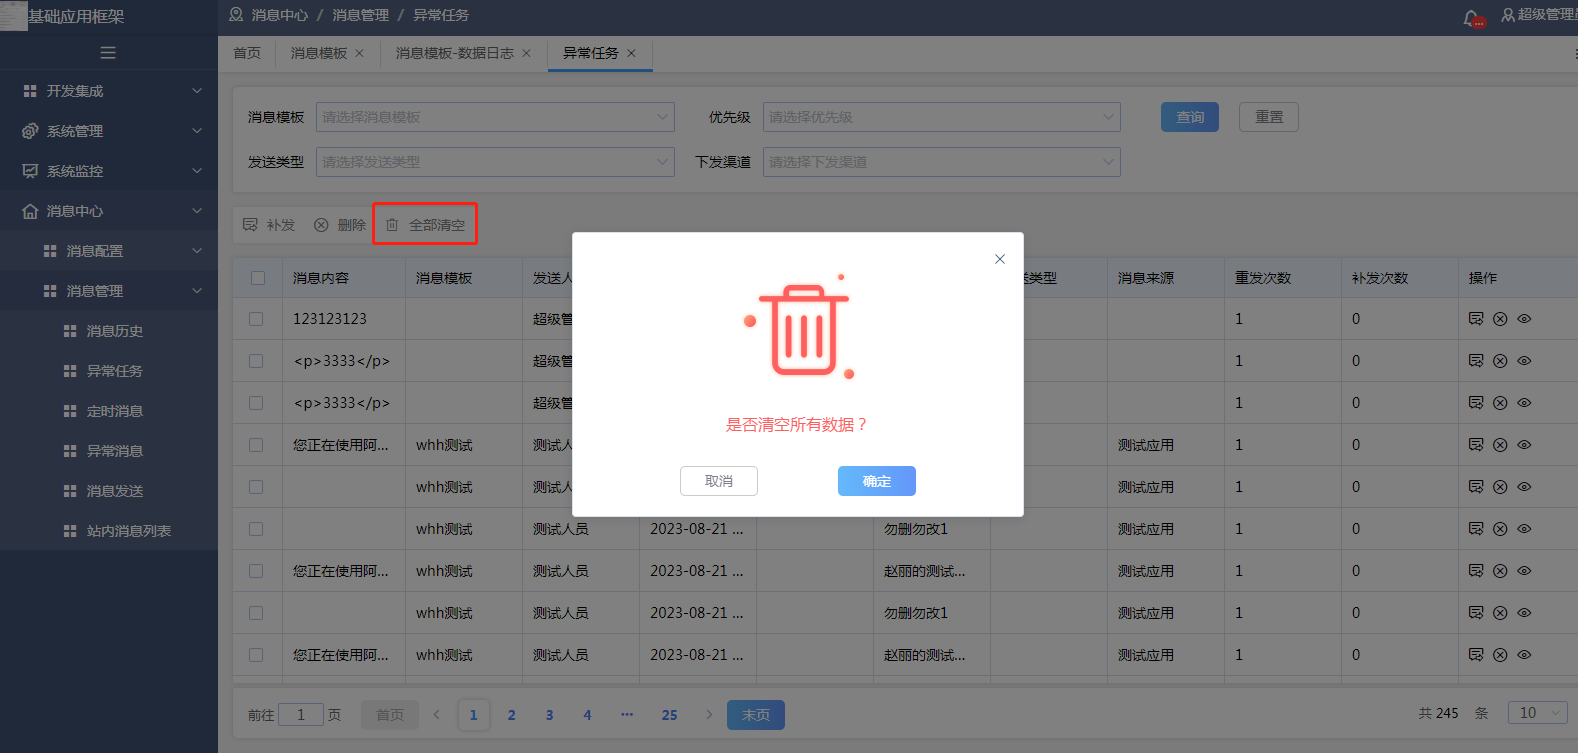View eye icon in the 123123123 row
This screenshot has width=1578, height=753.
1524,319
